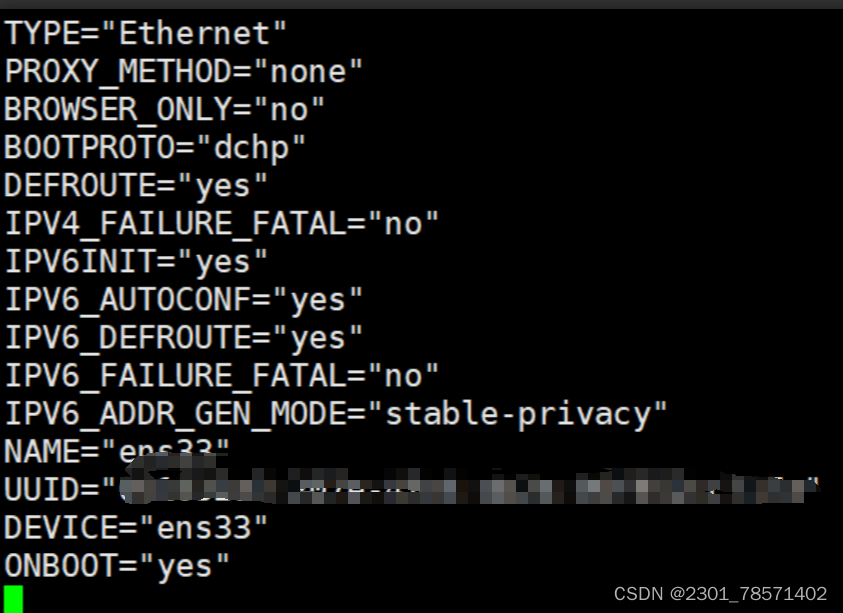Click the IPV6_ADDR_GEN_MODE key name

(175, 414)
